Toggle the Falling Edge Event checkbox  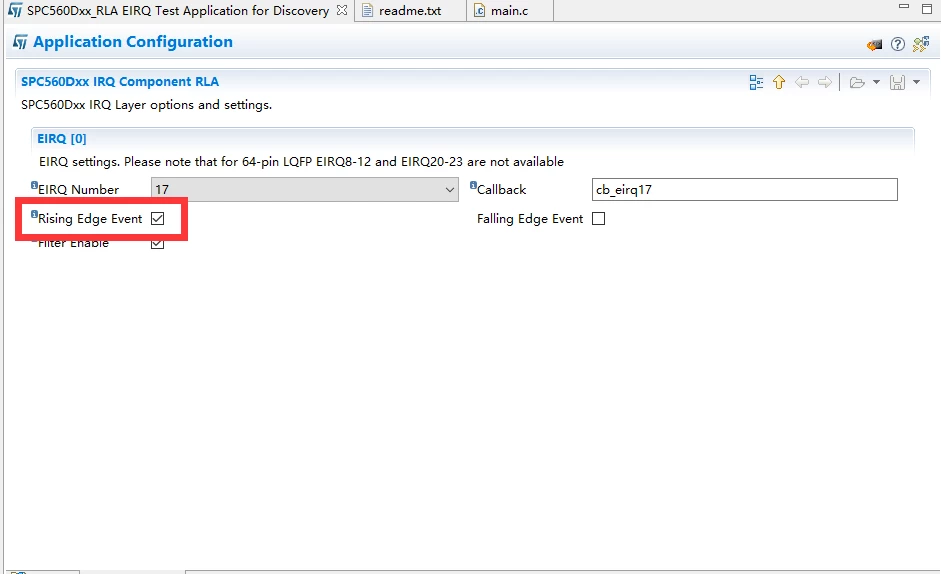pyautogui.click(x=598, y=219)
